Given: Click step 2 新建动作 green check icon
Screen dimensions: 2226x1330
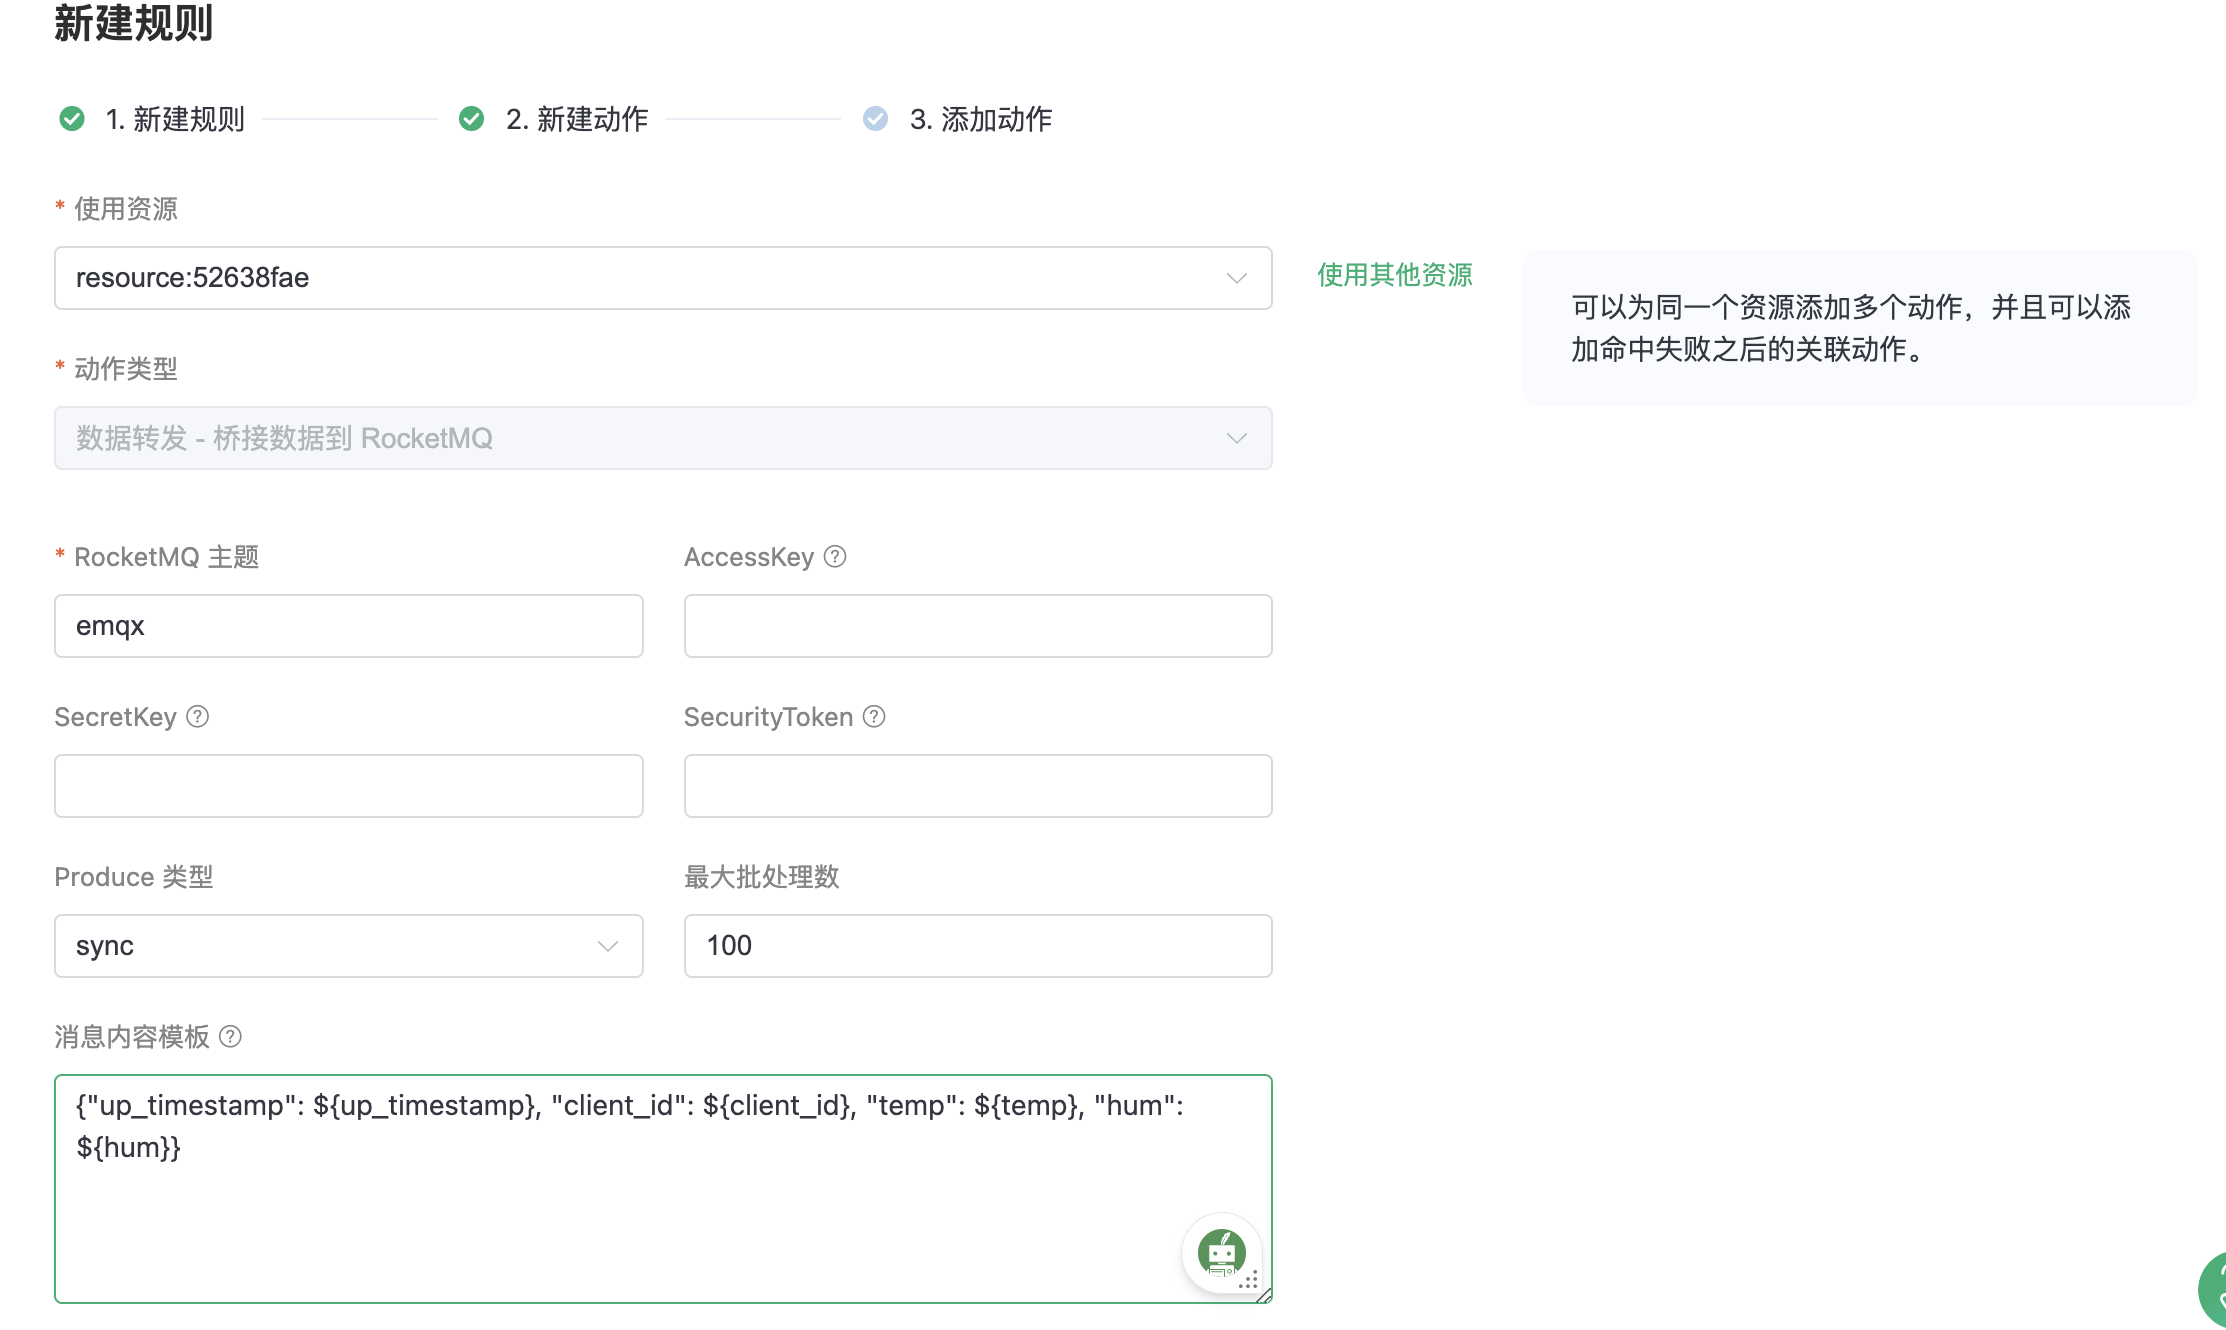Looking at the screenshot, I should [471, 119].
